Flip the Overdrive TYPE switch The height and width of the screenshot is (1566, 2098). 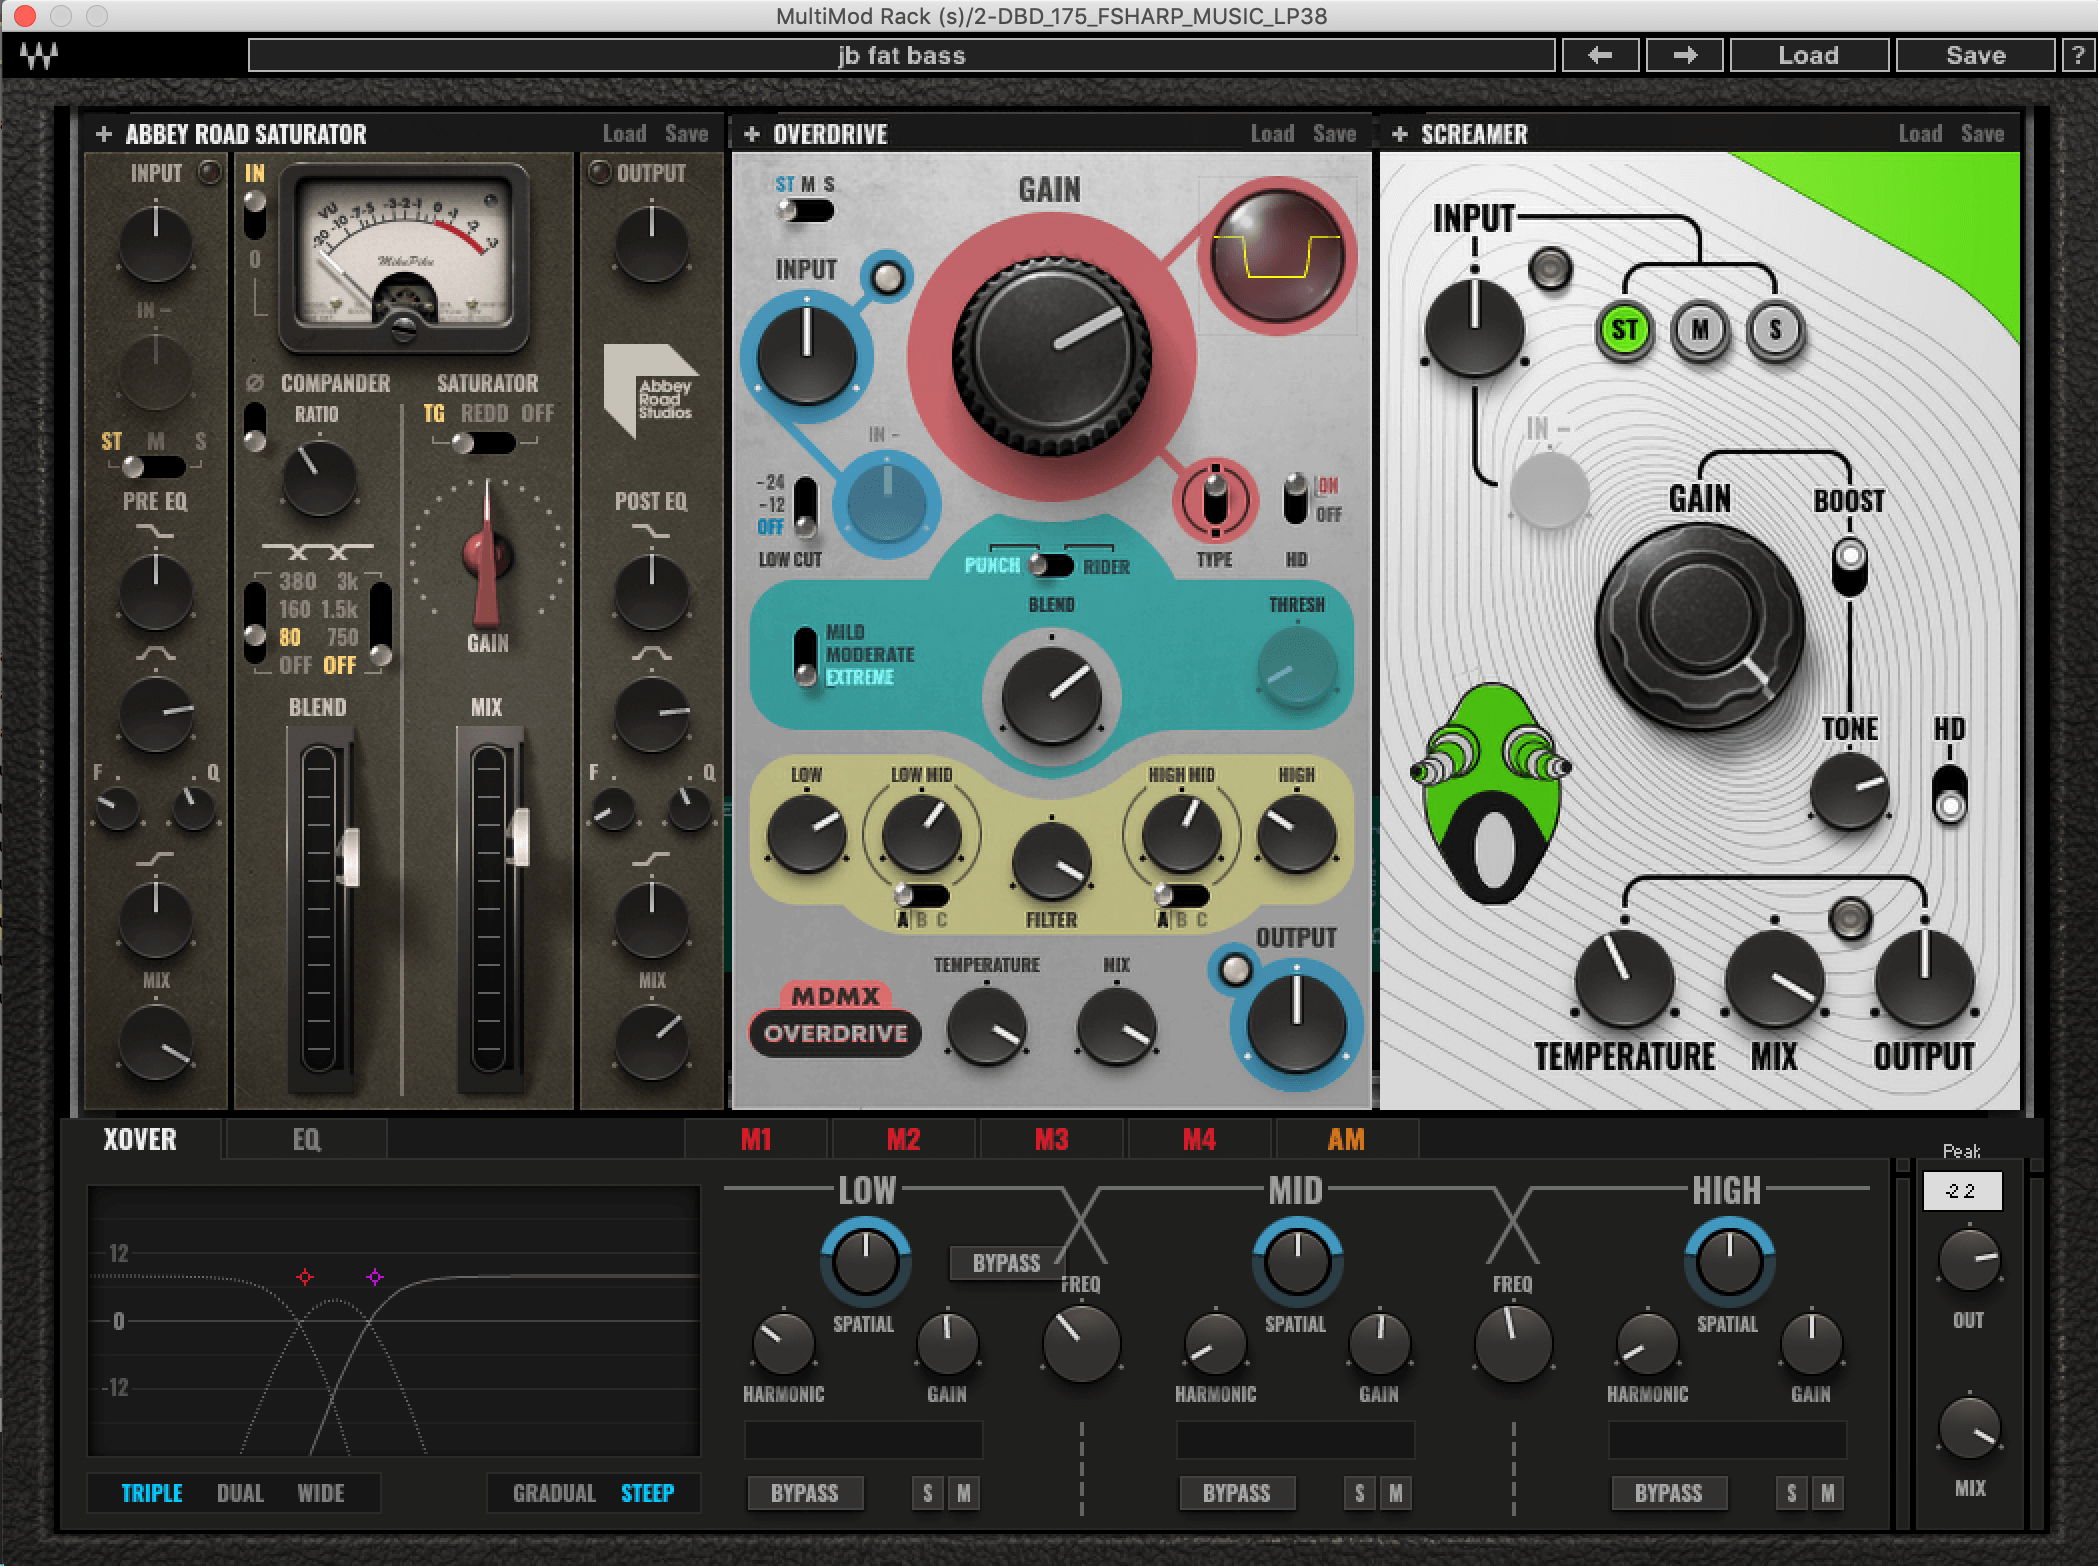coord(1215,499)
